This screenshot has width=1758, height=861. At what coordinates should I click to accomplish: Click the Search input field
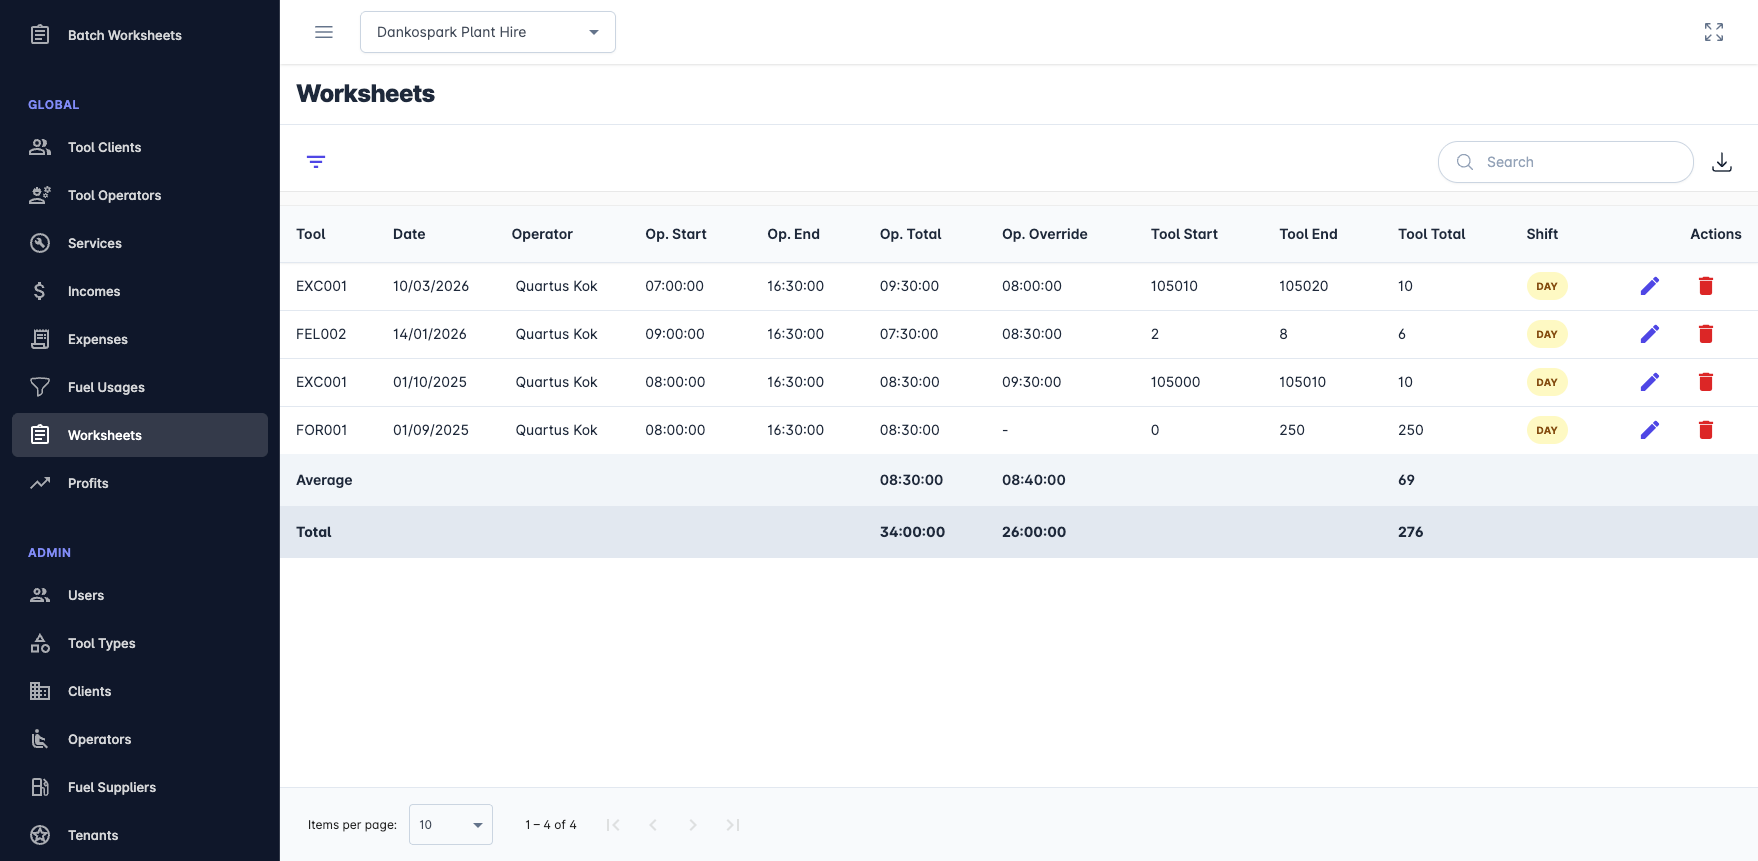coord(1566,162)
